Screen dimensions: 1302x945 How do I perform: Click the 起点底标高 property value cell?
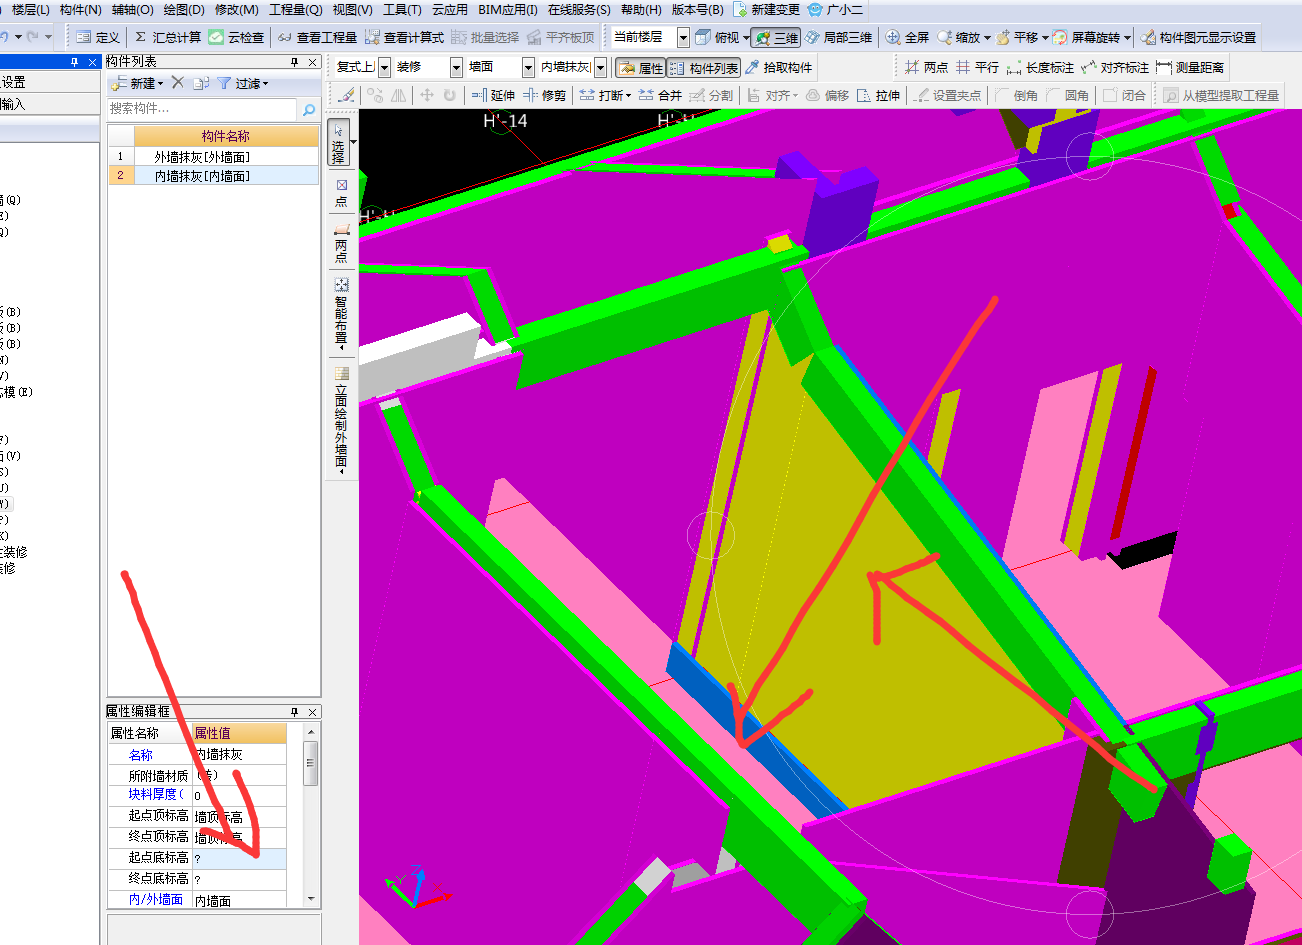pos(239,858)
